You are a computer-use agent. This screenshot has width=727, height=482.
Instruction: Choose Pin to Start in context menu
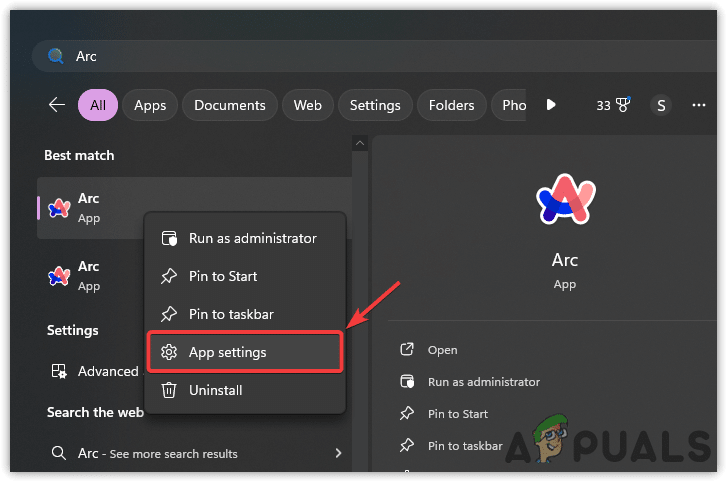(x=223, y=276)
